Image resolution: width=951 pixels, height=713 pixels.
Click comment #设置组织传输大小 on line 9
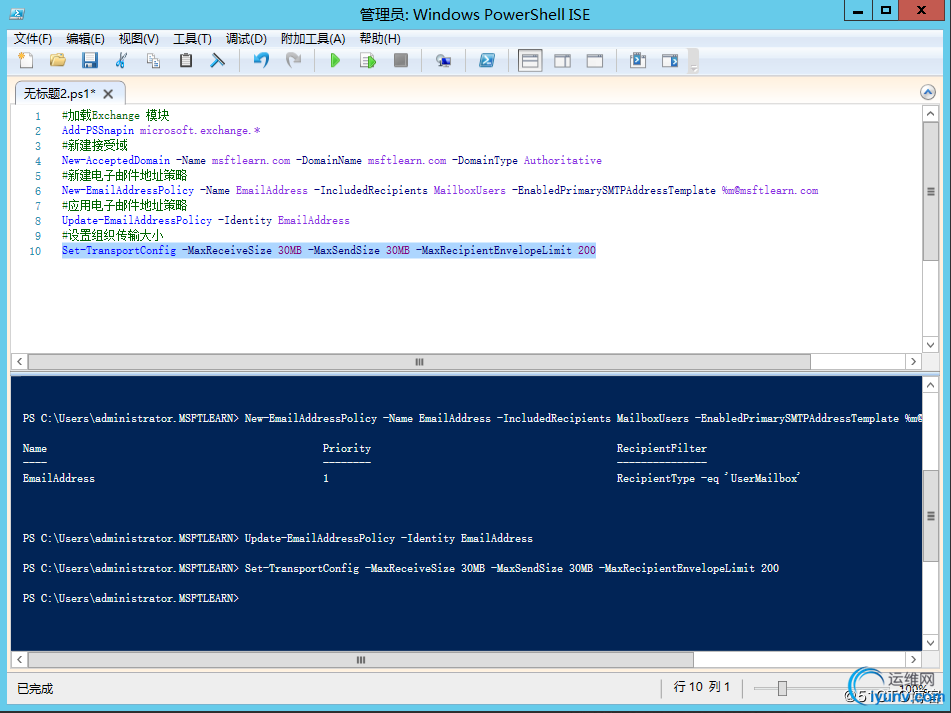coord(112,235)
